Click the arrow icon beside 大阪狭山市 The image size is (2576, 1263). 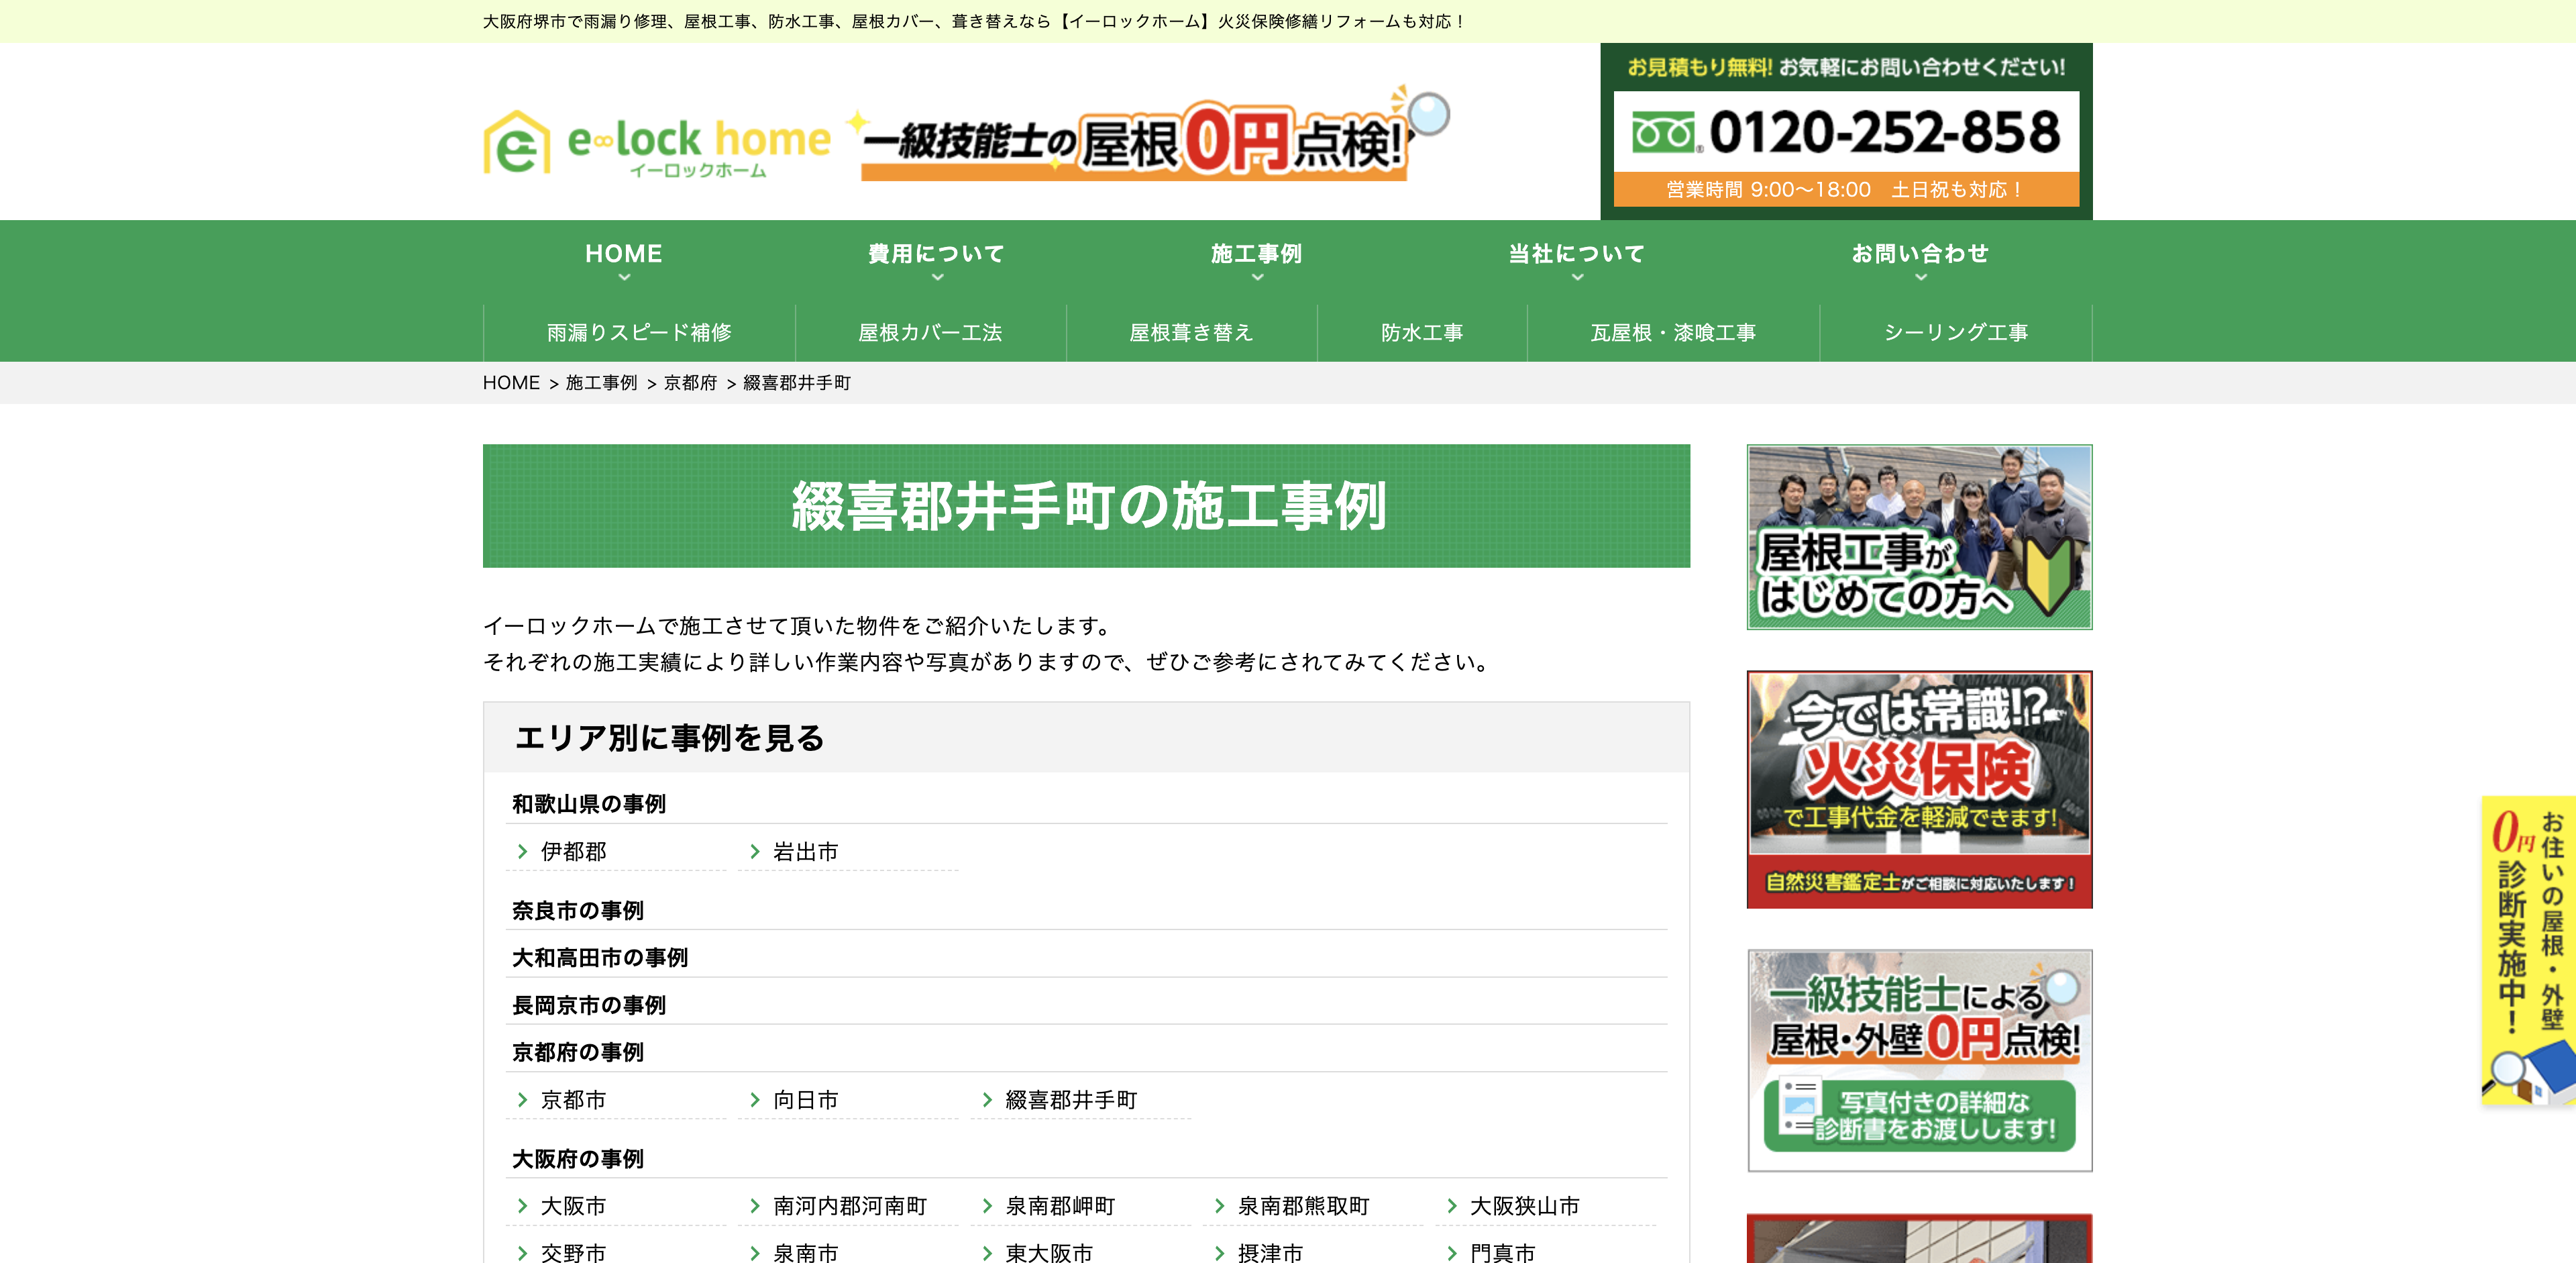point(1452,1206)
